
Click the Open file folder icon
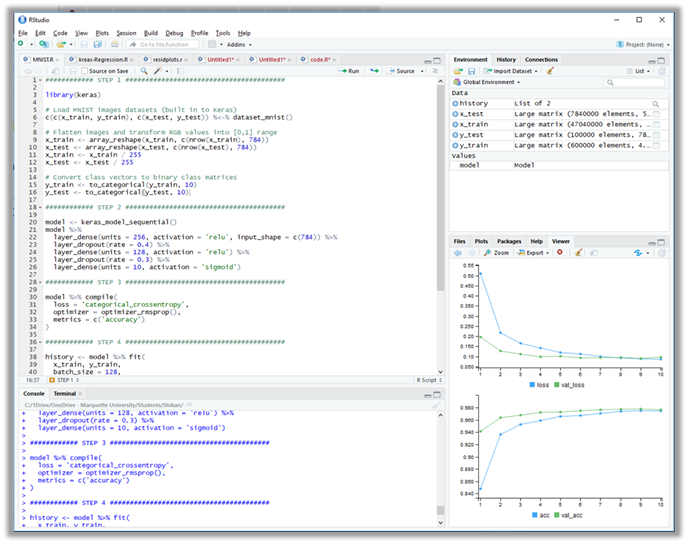tap(60, 44)
